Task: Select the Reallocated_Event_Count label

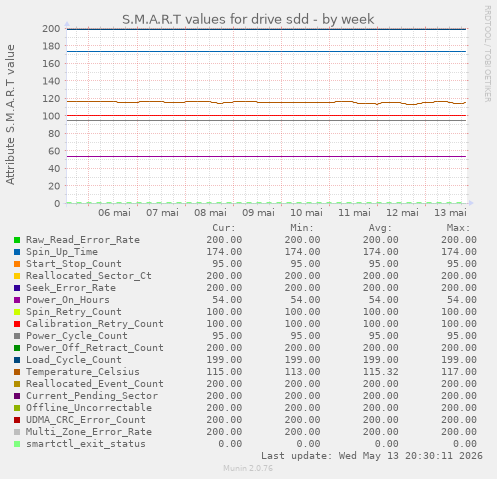Action: [95, 384]
